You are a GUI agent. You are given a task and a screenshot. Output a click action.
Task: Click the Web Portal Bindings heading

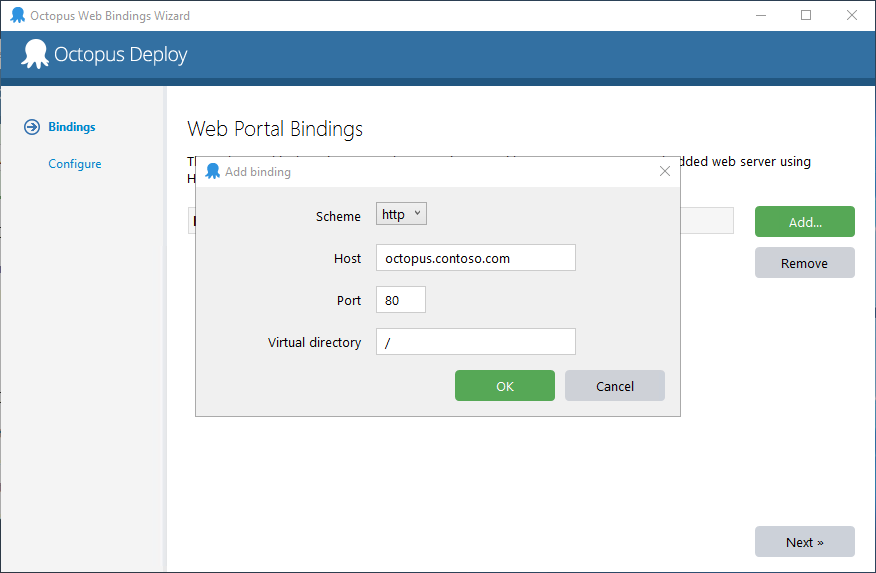coord(275,129)
